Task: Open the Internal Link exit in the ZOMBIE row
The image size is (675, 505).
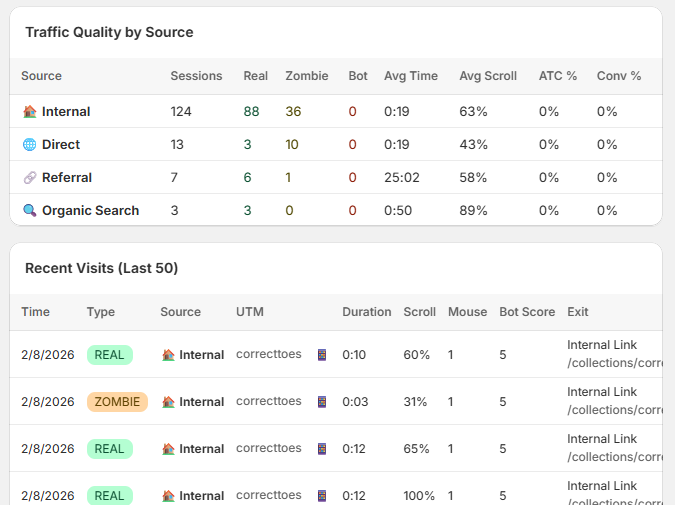Action: [x=602, y=392]
